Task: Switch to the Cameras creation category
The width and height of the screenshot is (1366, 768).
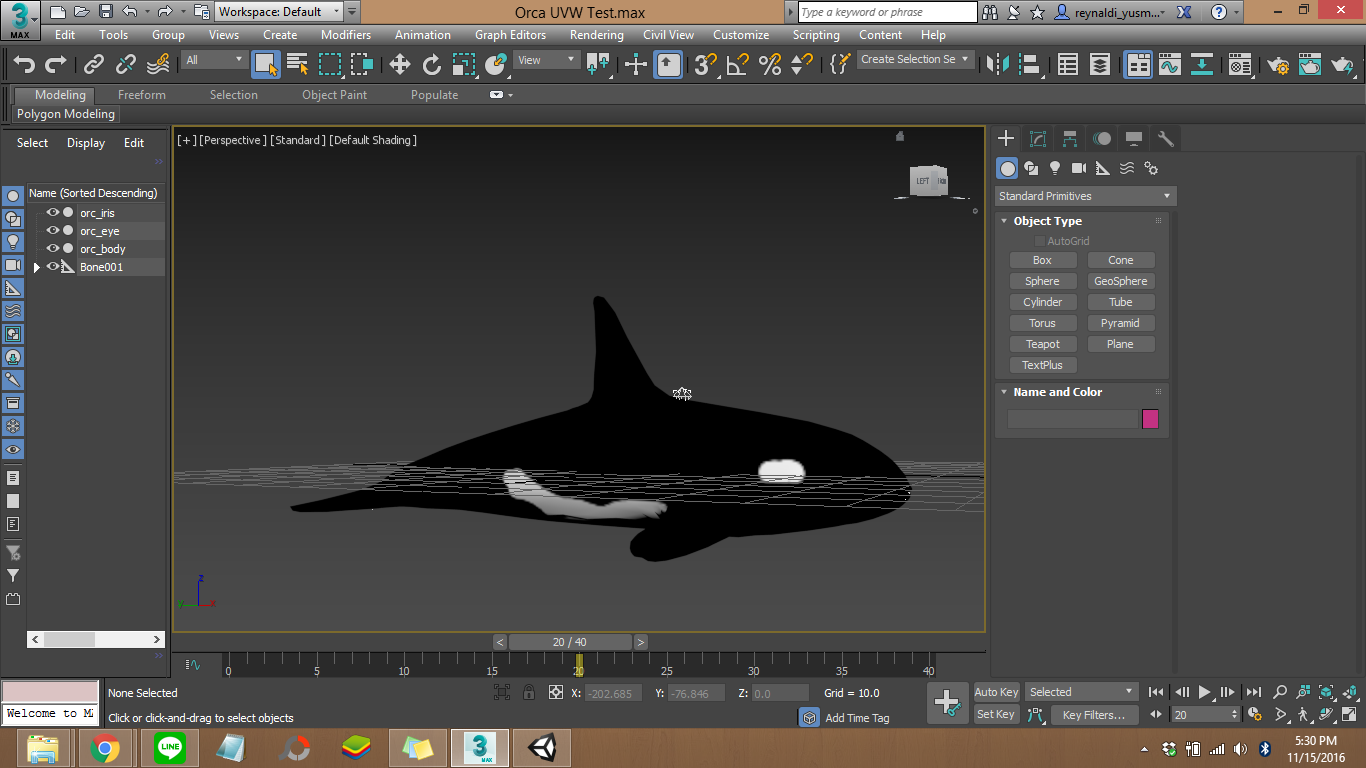Action: [1079, 168]
